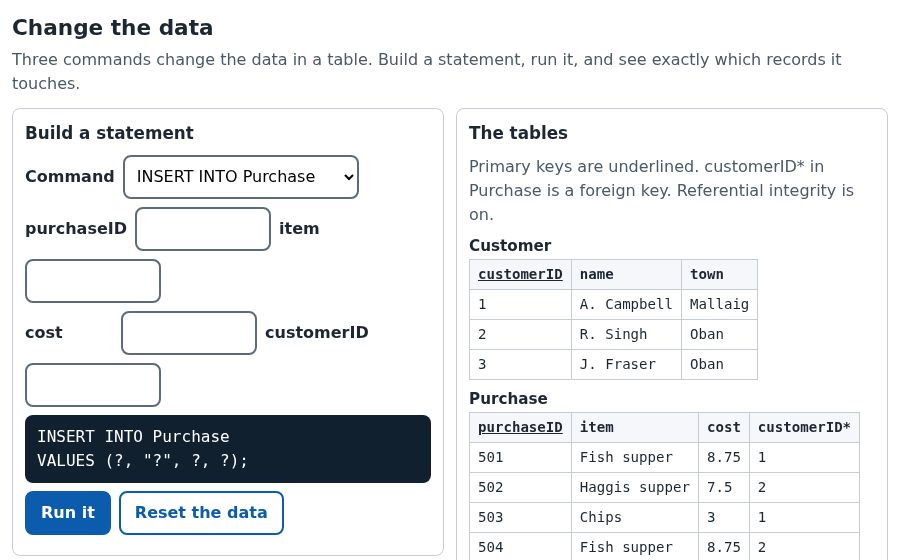Select the purchaseID header in the Purchase table
Image resolution: width=900 pixels, height=560 pixels.
[520, 427]
